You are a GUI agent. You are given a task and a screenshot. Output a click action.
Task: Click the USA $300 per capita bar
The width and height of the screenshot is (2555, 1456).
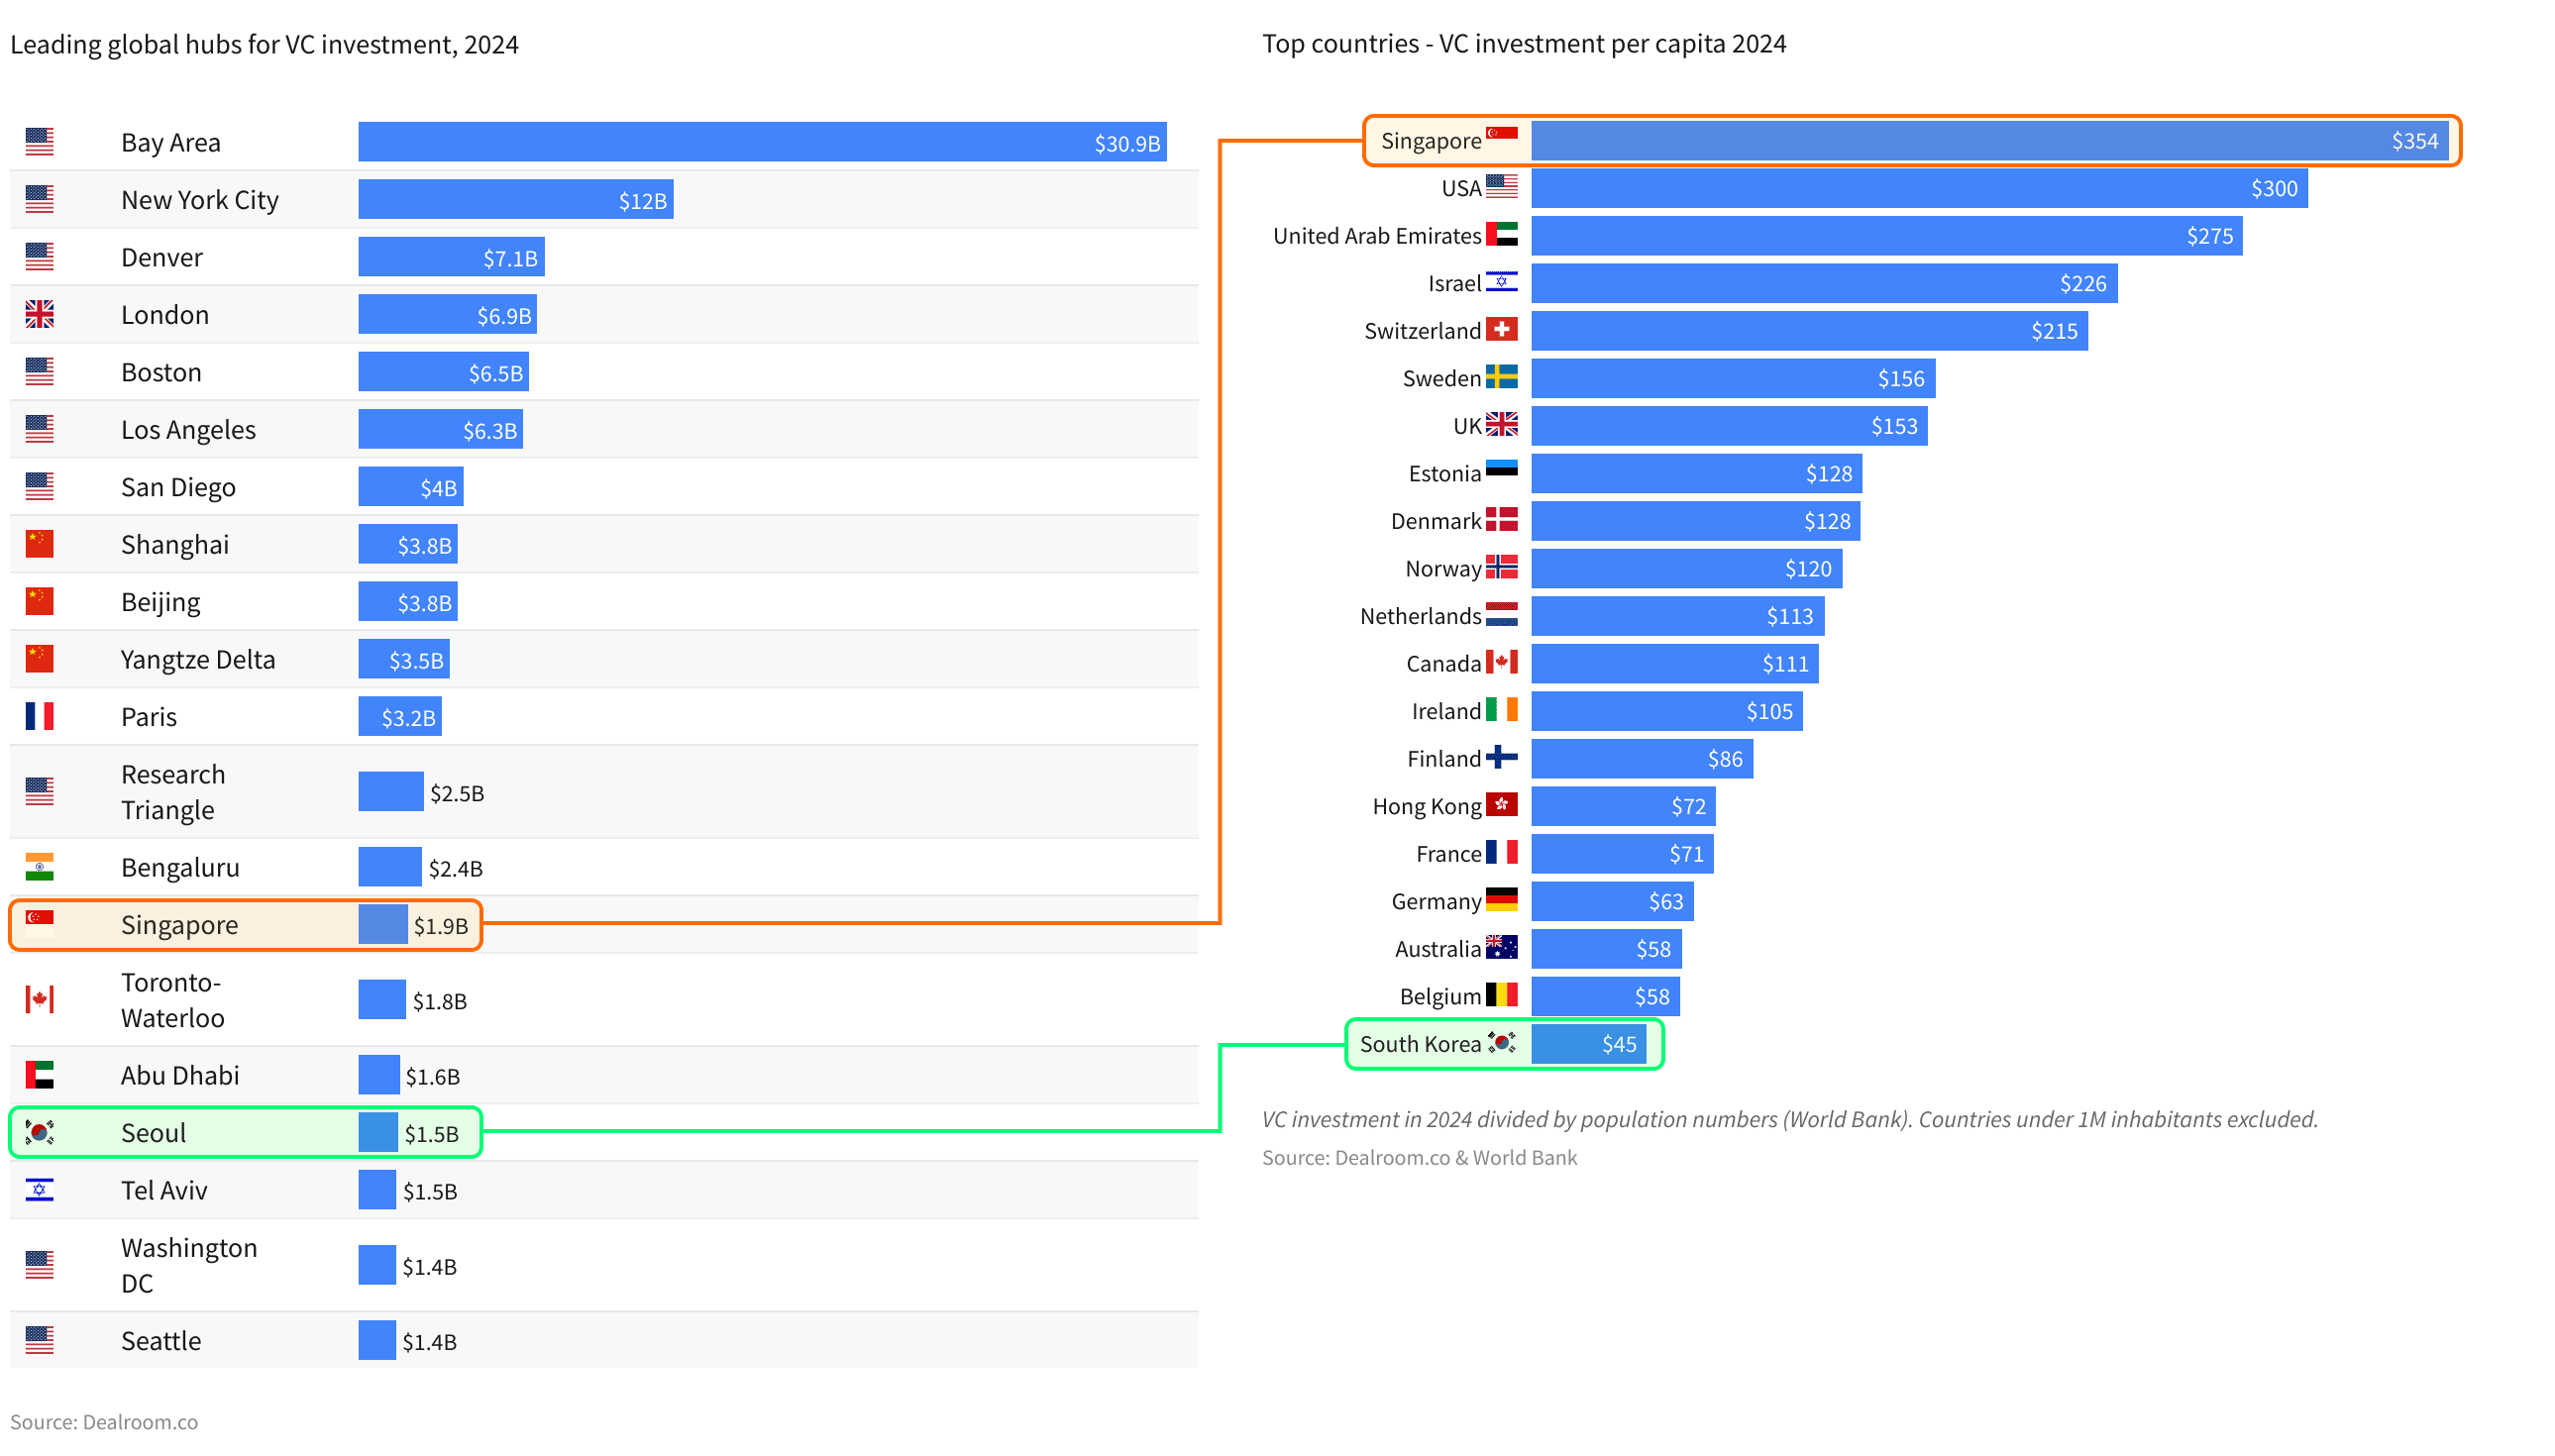[x=1918, y=188]
